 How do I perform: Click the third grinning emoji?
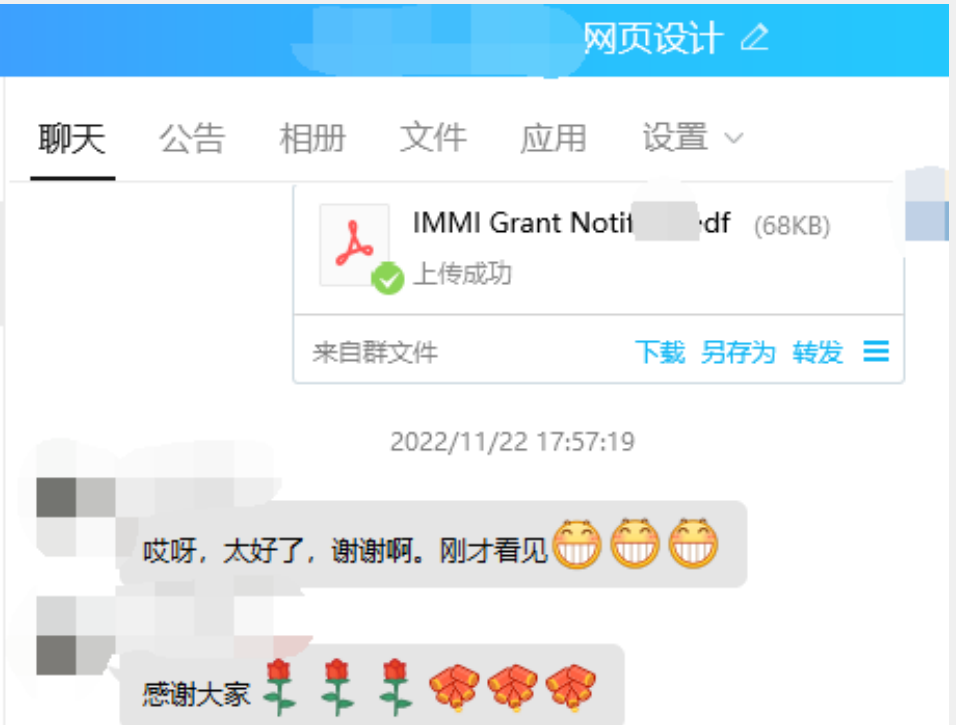point(693,544)
